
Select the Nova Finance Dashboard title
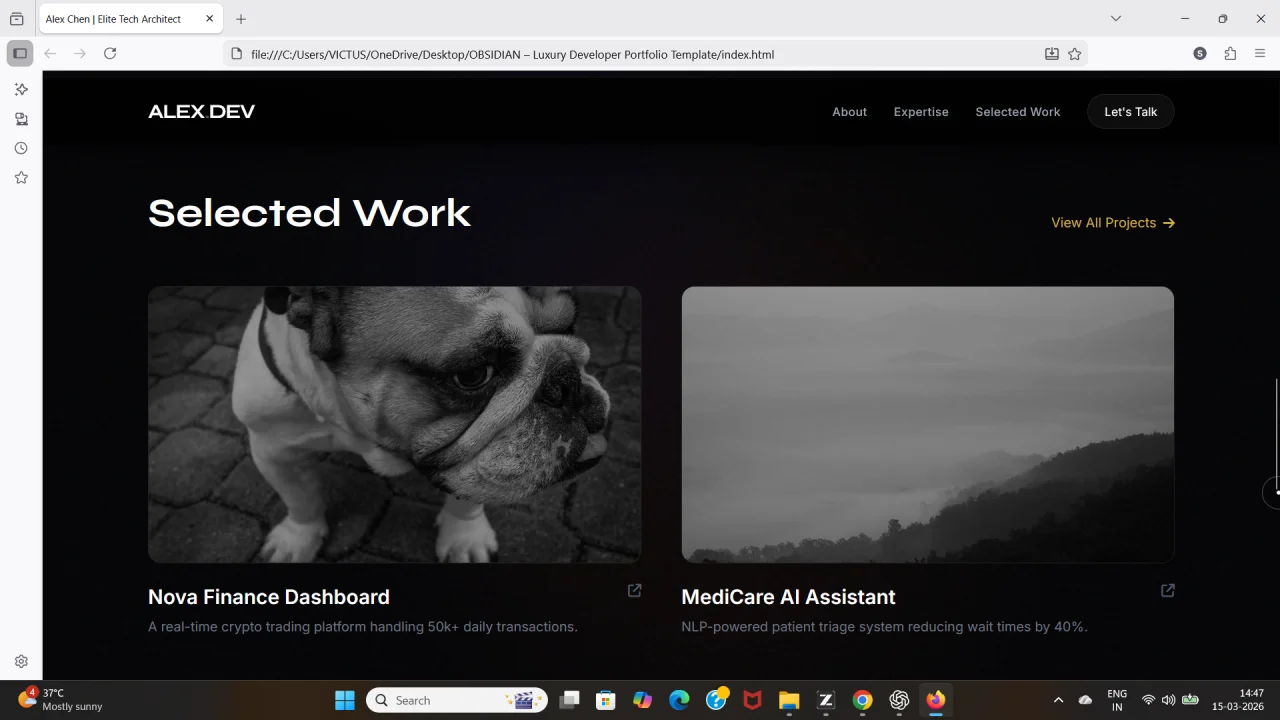pos(269,597)
